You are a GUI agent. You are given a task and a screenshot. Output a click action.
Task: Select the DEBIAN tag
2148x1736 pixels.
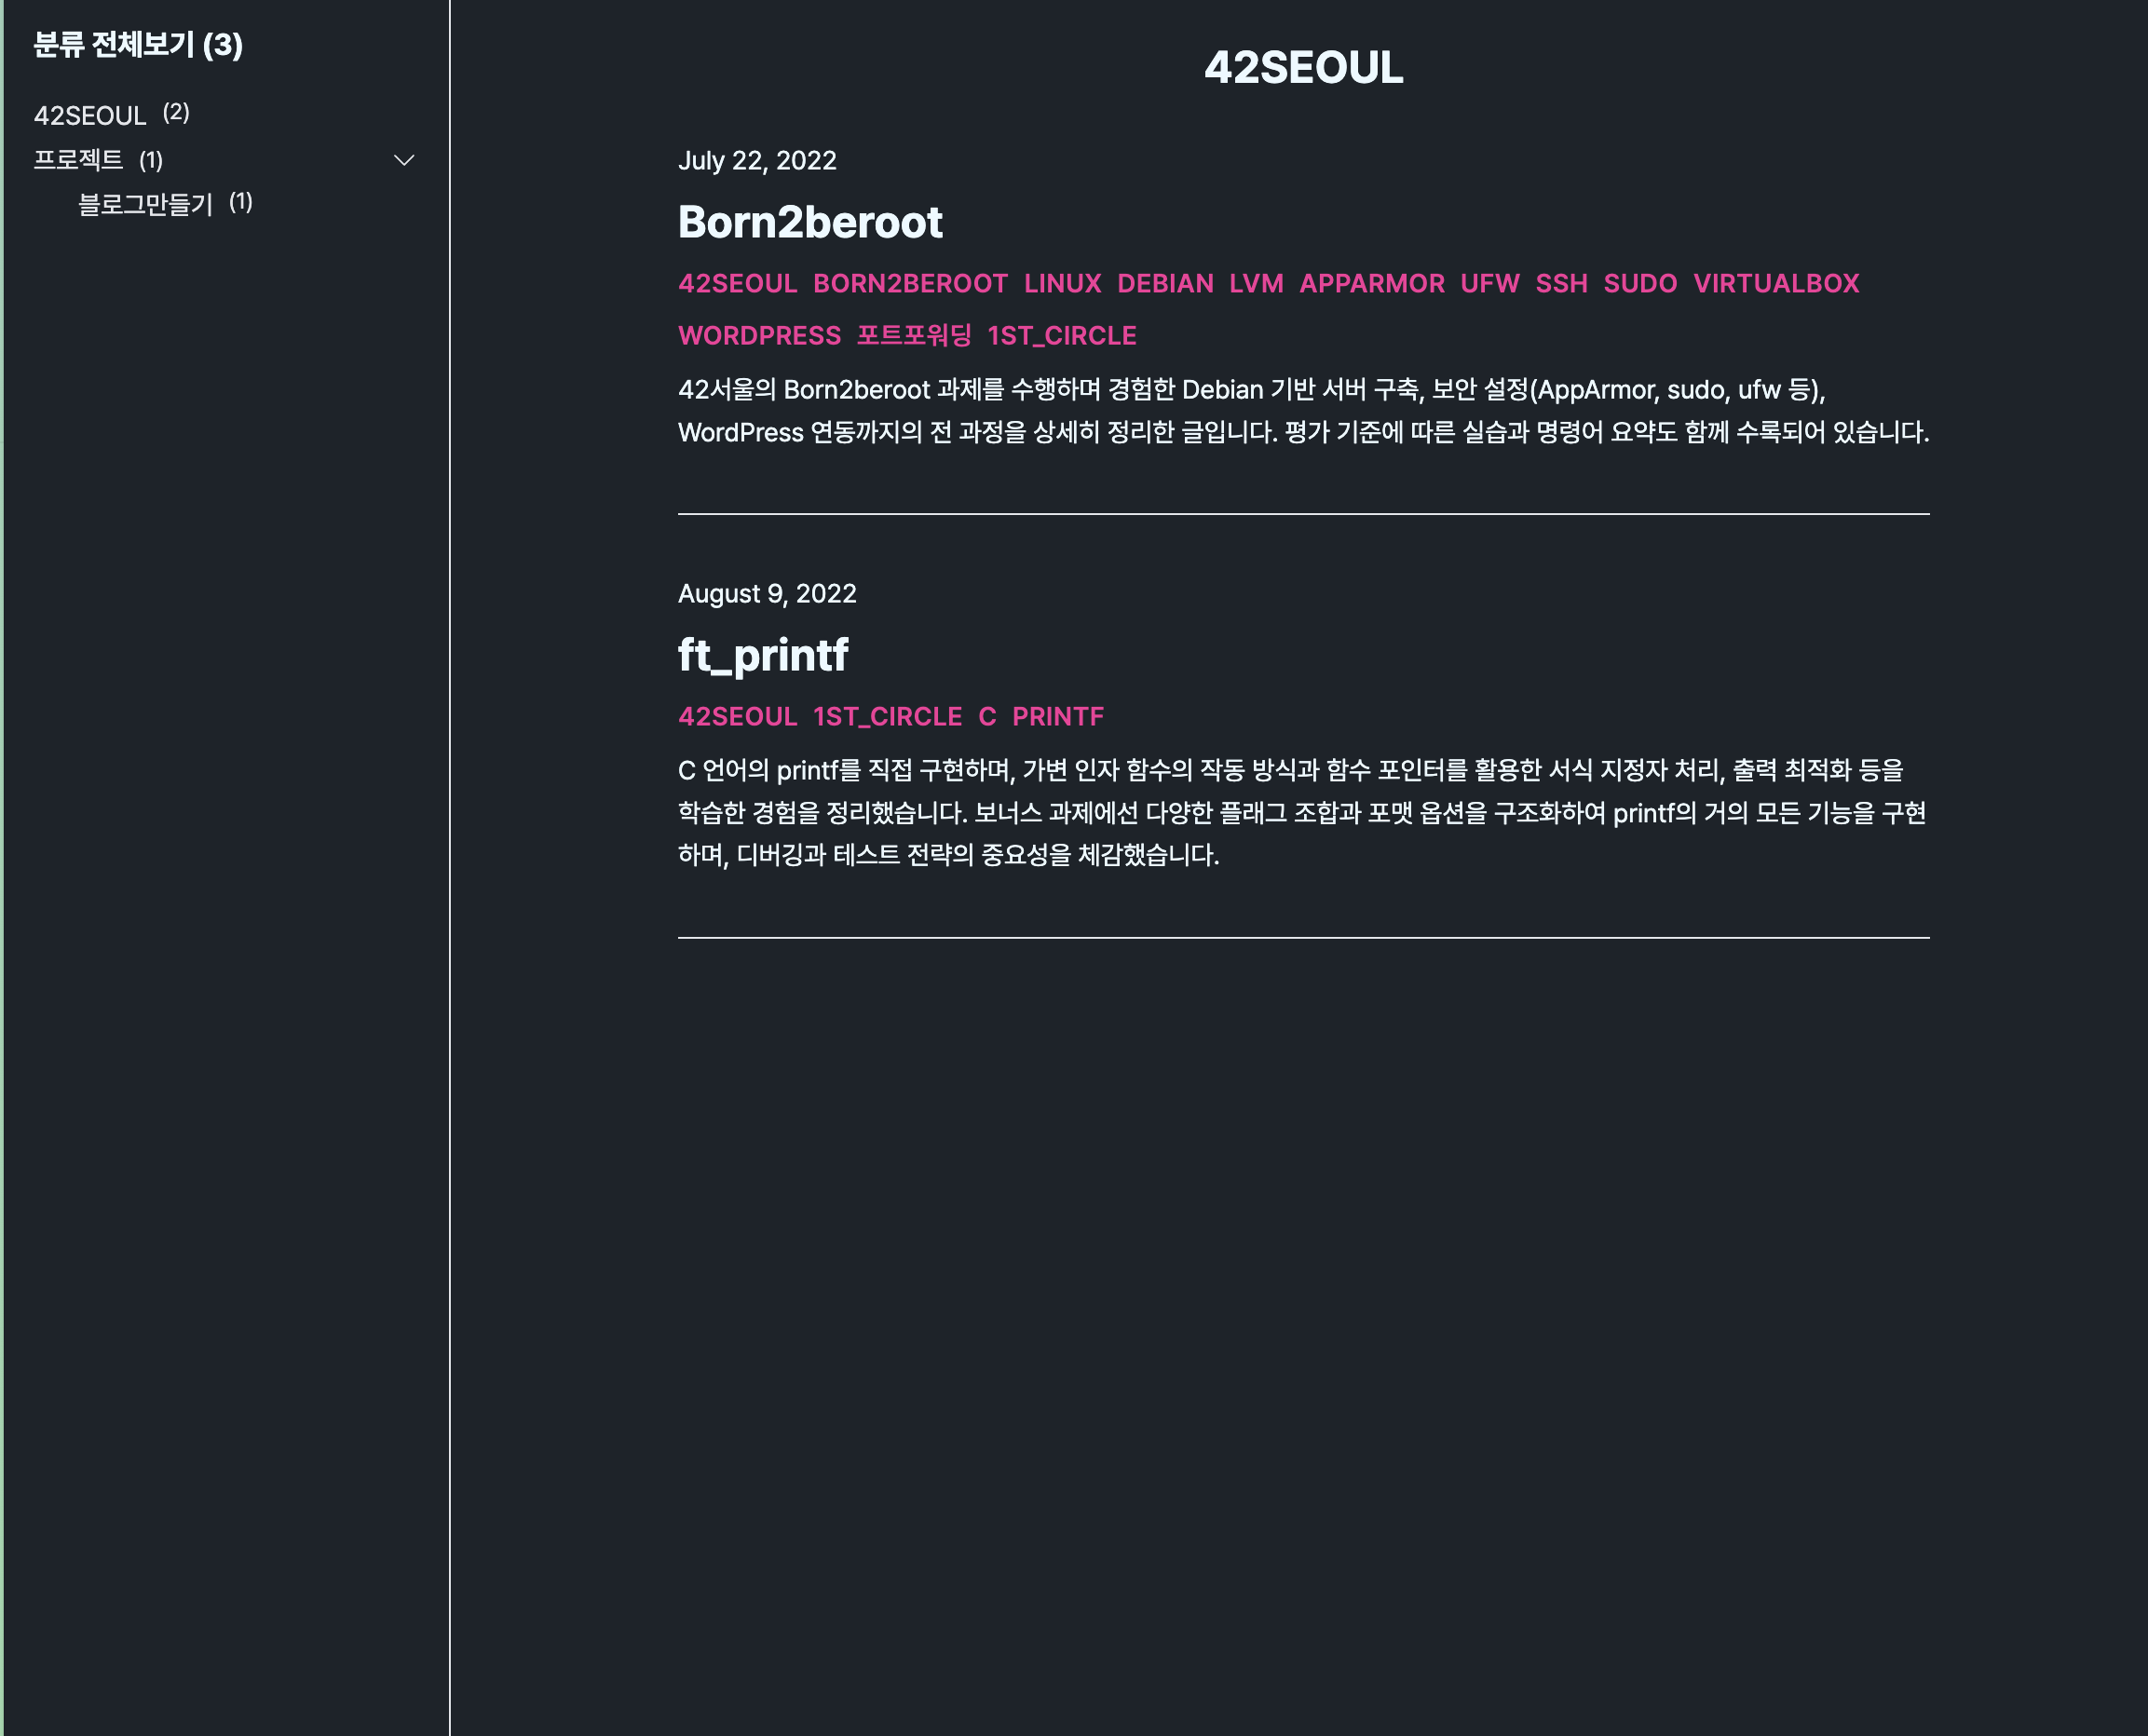coord(1165,284)
